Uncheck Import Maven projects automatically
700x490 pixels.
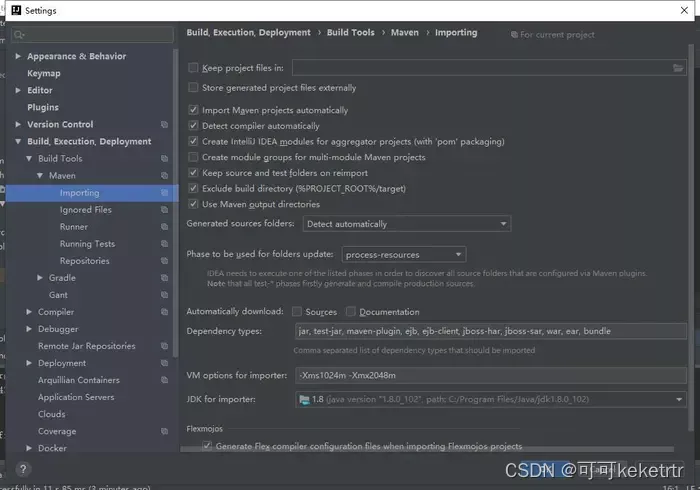click(x=193, y=110)
